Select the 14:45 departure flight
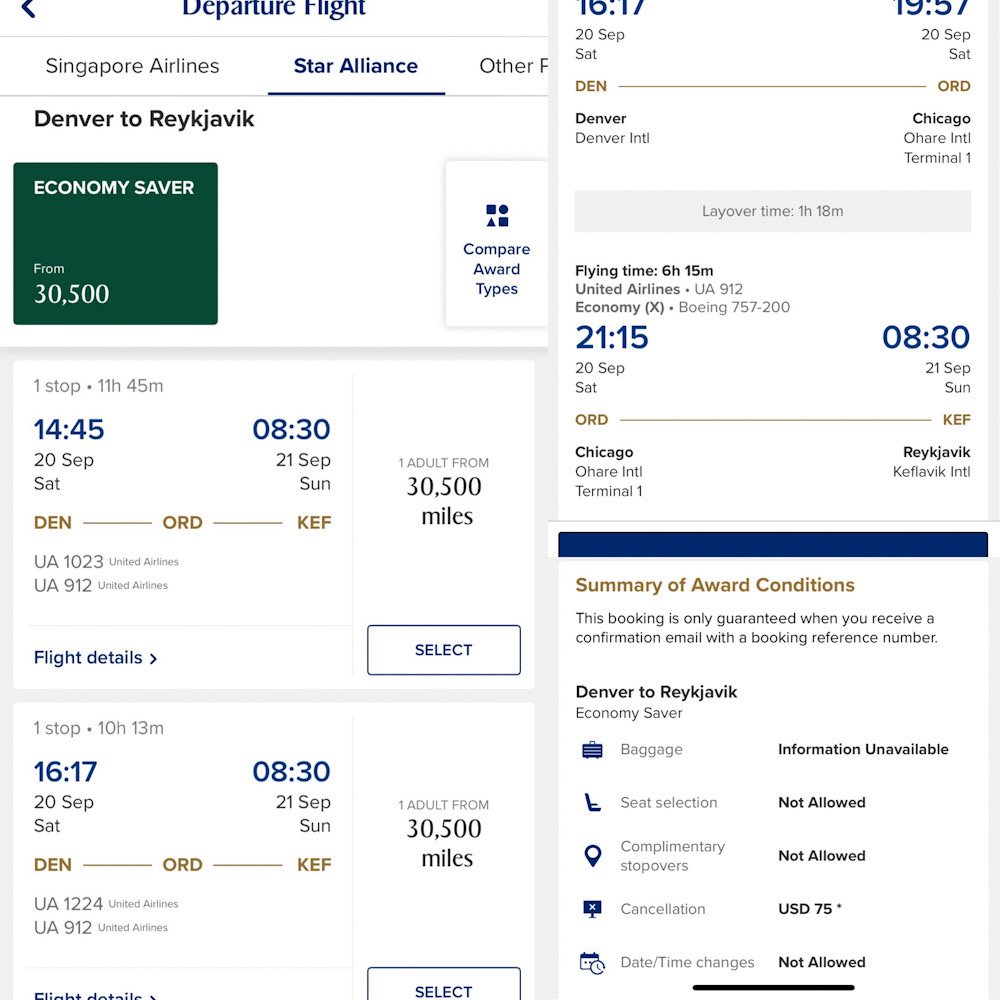Screen dimensions: 1000x1000 [x=443, y=650]
